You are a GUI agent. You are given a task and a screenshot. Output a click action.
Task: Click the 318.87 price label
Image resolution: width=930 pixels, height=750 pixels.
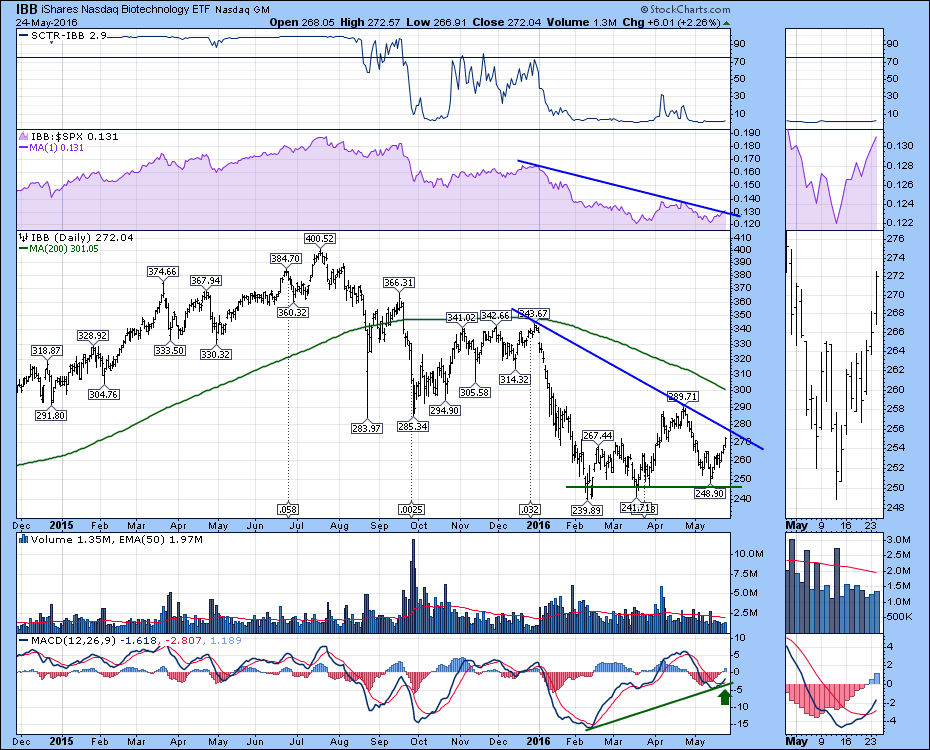(46, 351)
